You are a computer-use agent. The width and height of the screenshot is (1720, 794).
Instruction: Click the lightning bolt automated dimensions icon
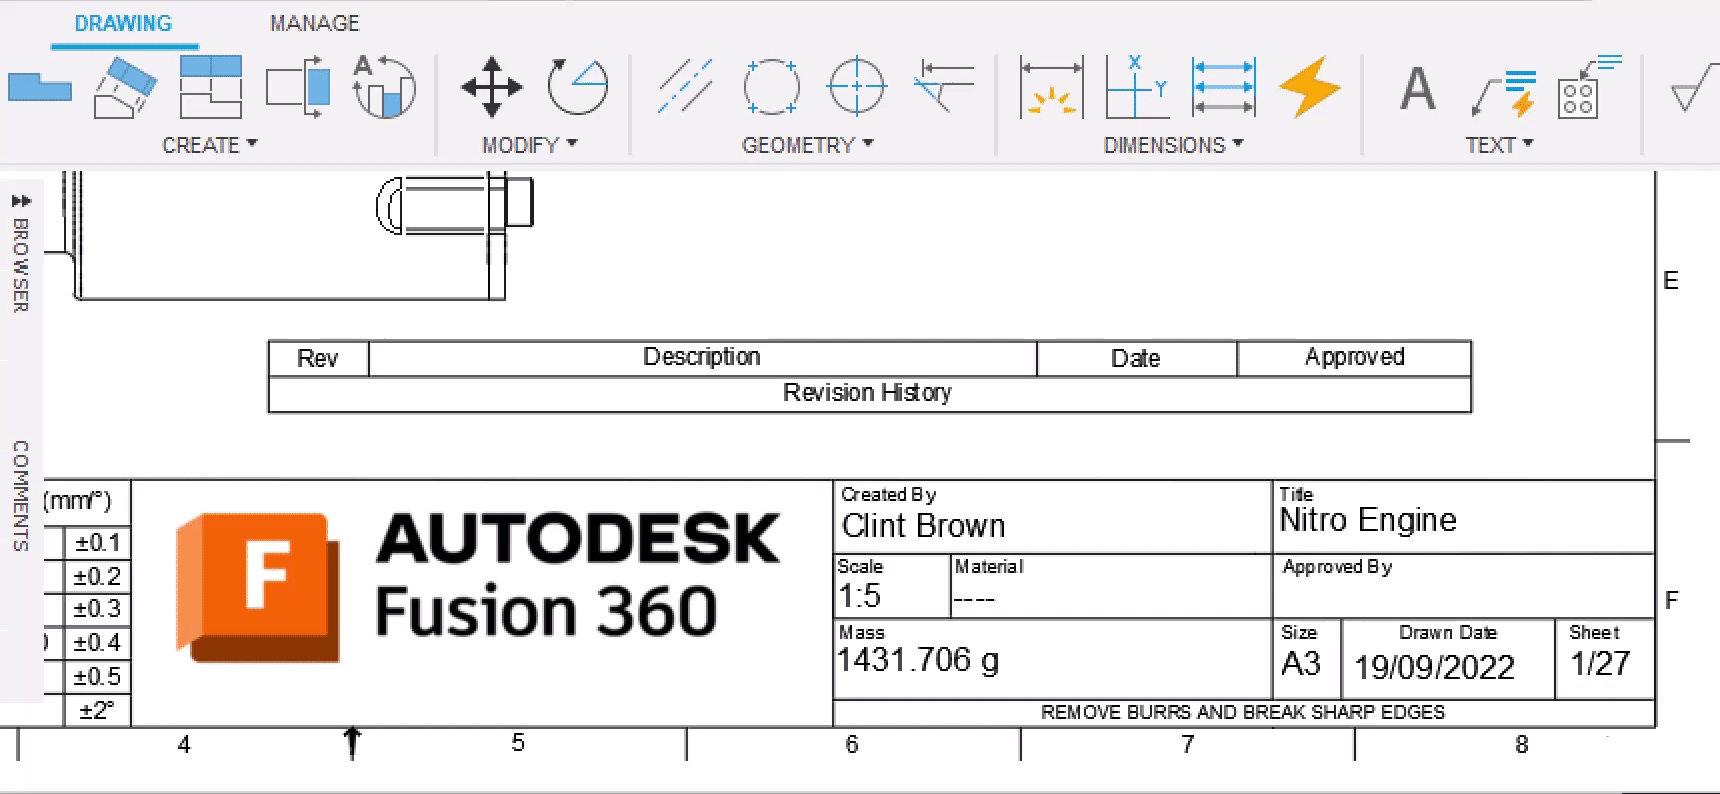pos(1310,87)
